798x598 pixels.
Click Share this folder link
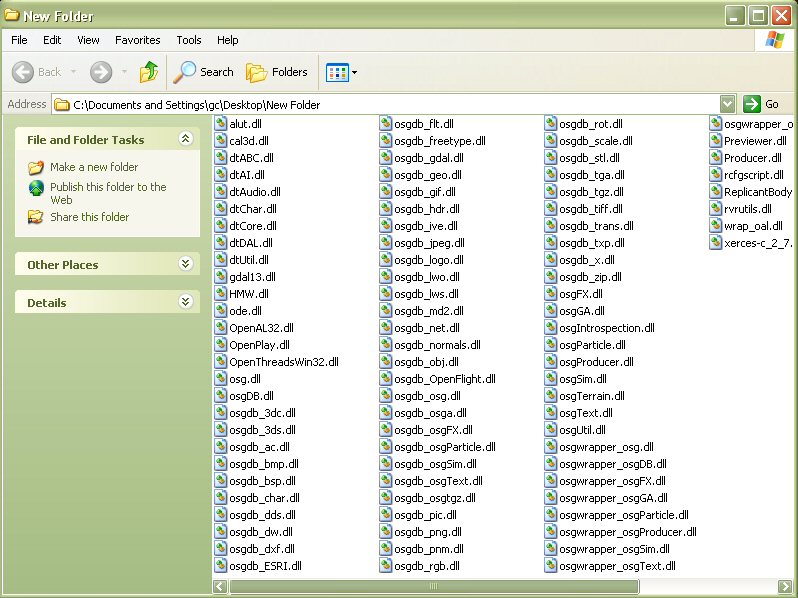tap(89, 217)
